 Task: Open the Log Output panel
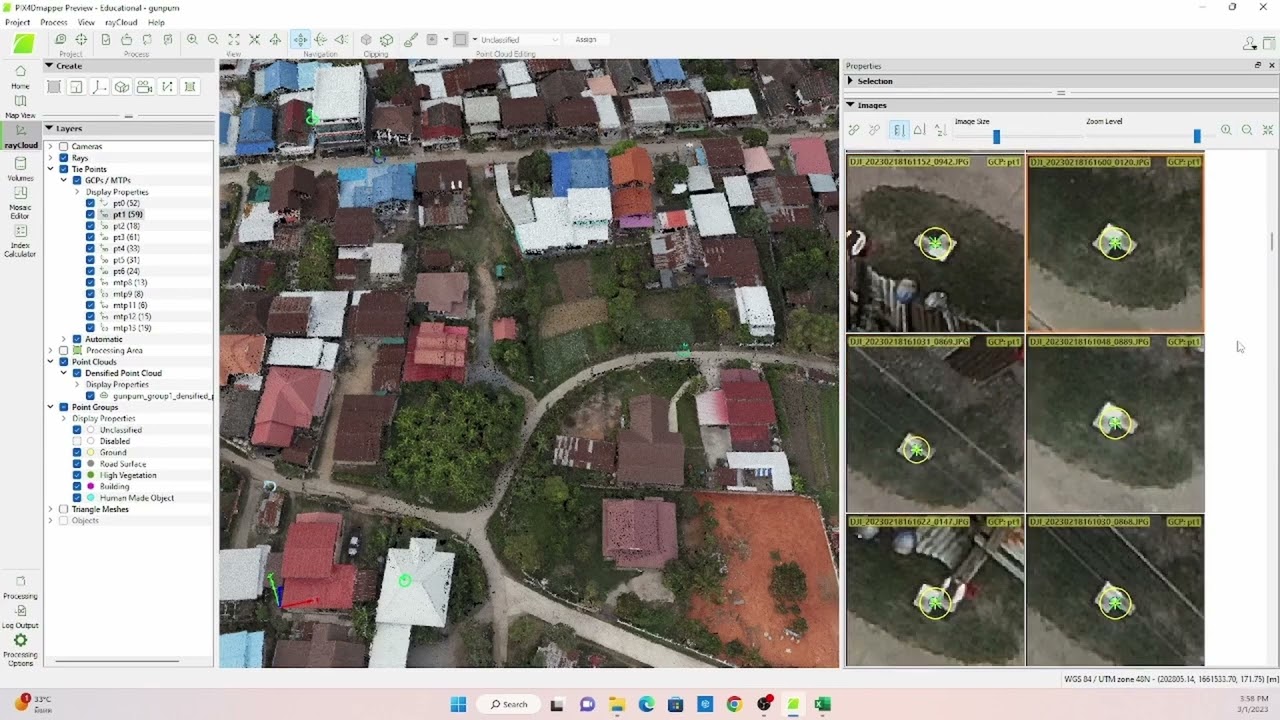pos(20,617)
